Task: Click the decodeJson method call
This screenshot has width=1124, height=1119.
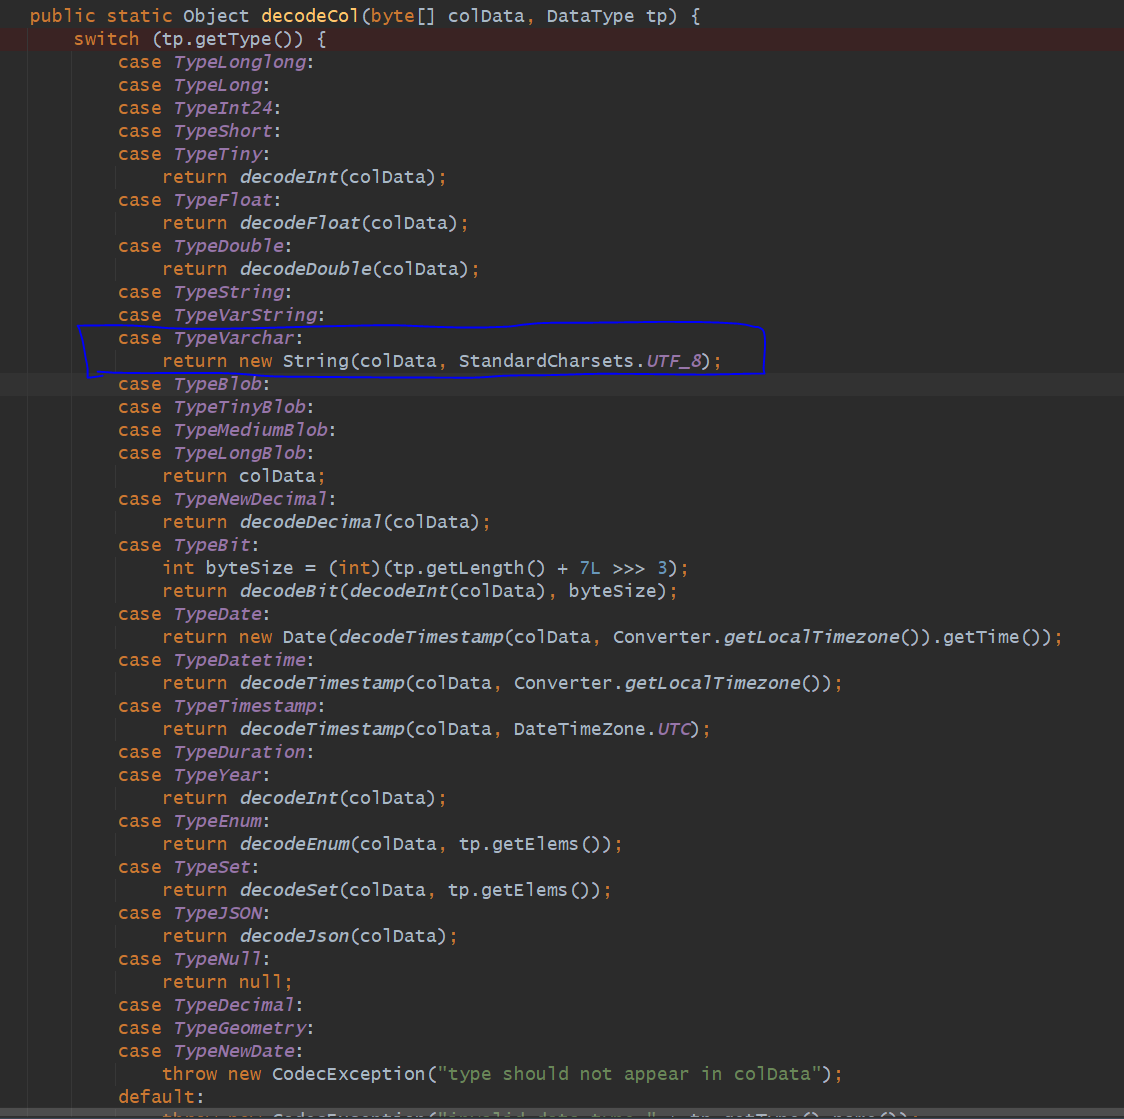Action: tap(294, 936)
